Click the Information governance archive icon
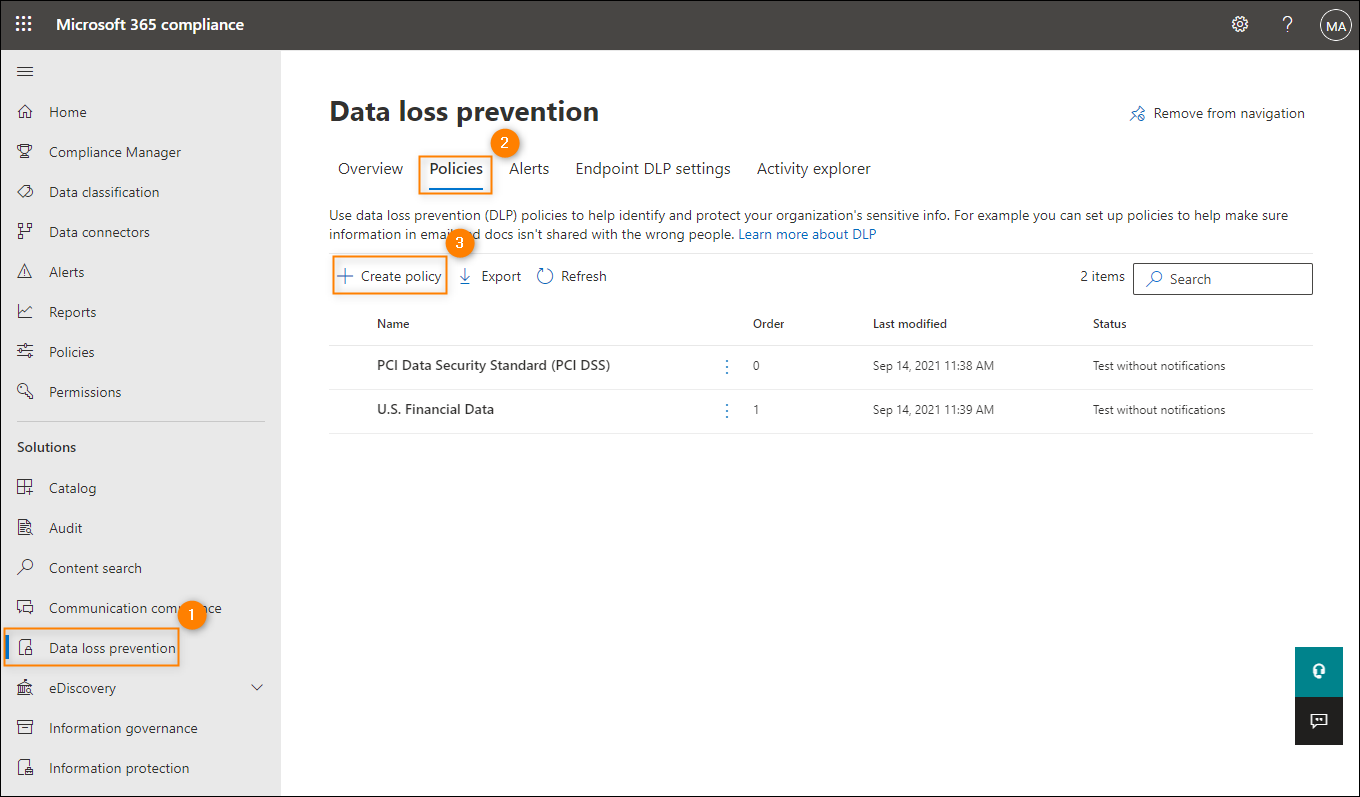This screenshot has height=797, width=1360. (26, 728)
